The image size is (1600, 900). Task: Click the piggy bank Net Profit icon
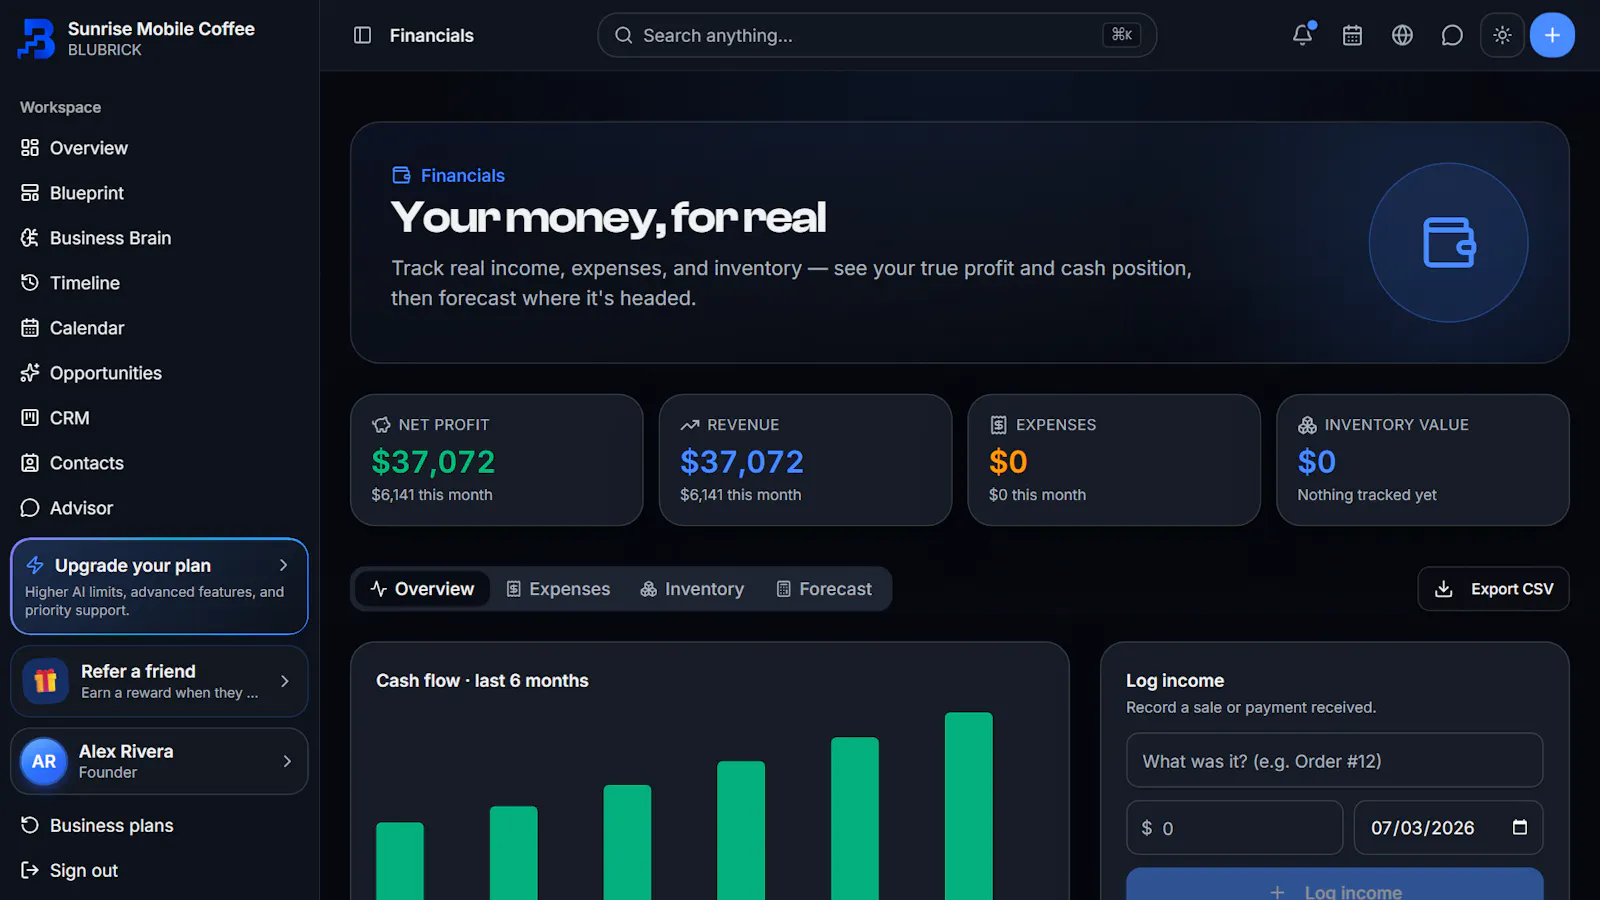pos(381,425)
